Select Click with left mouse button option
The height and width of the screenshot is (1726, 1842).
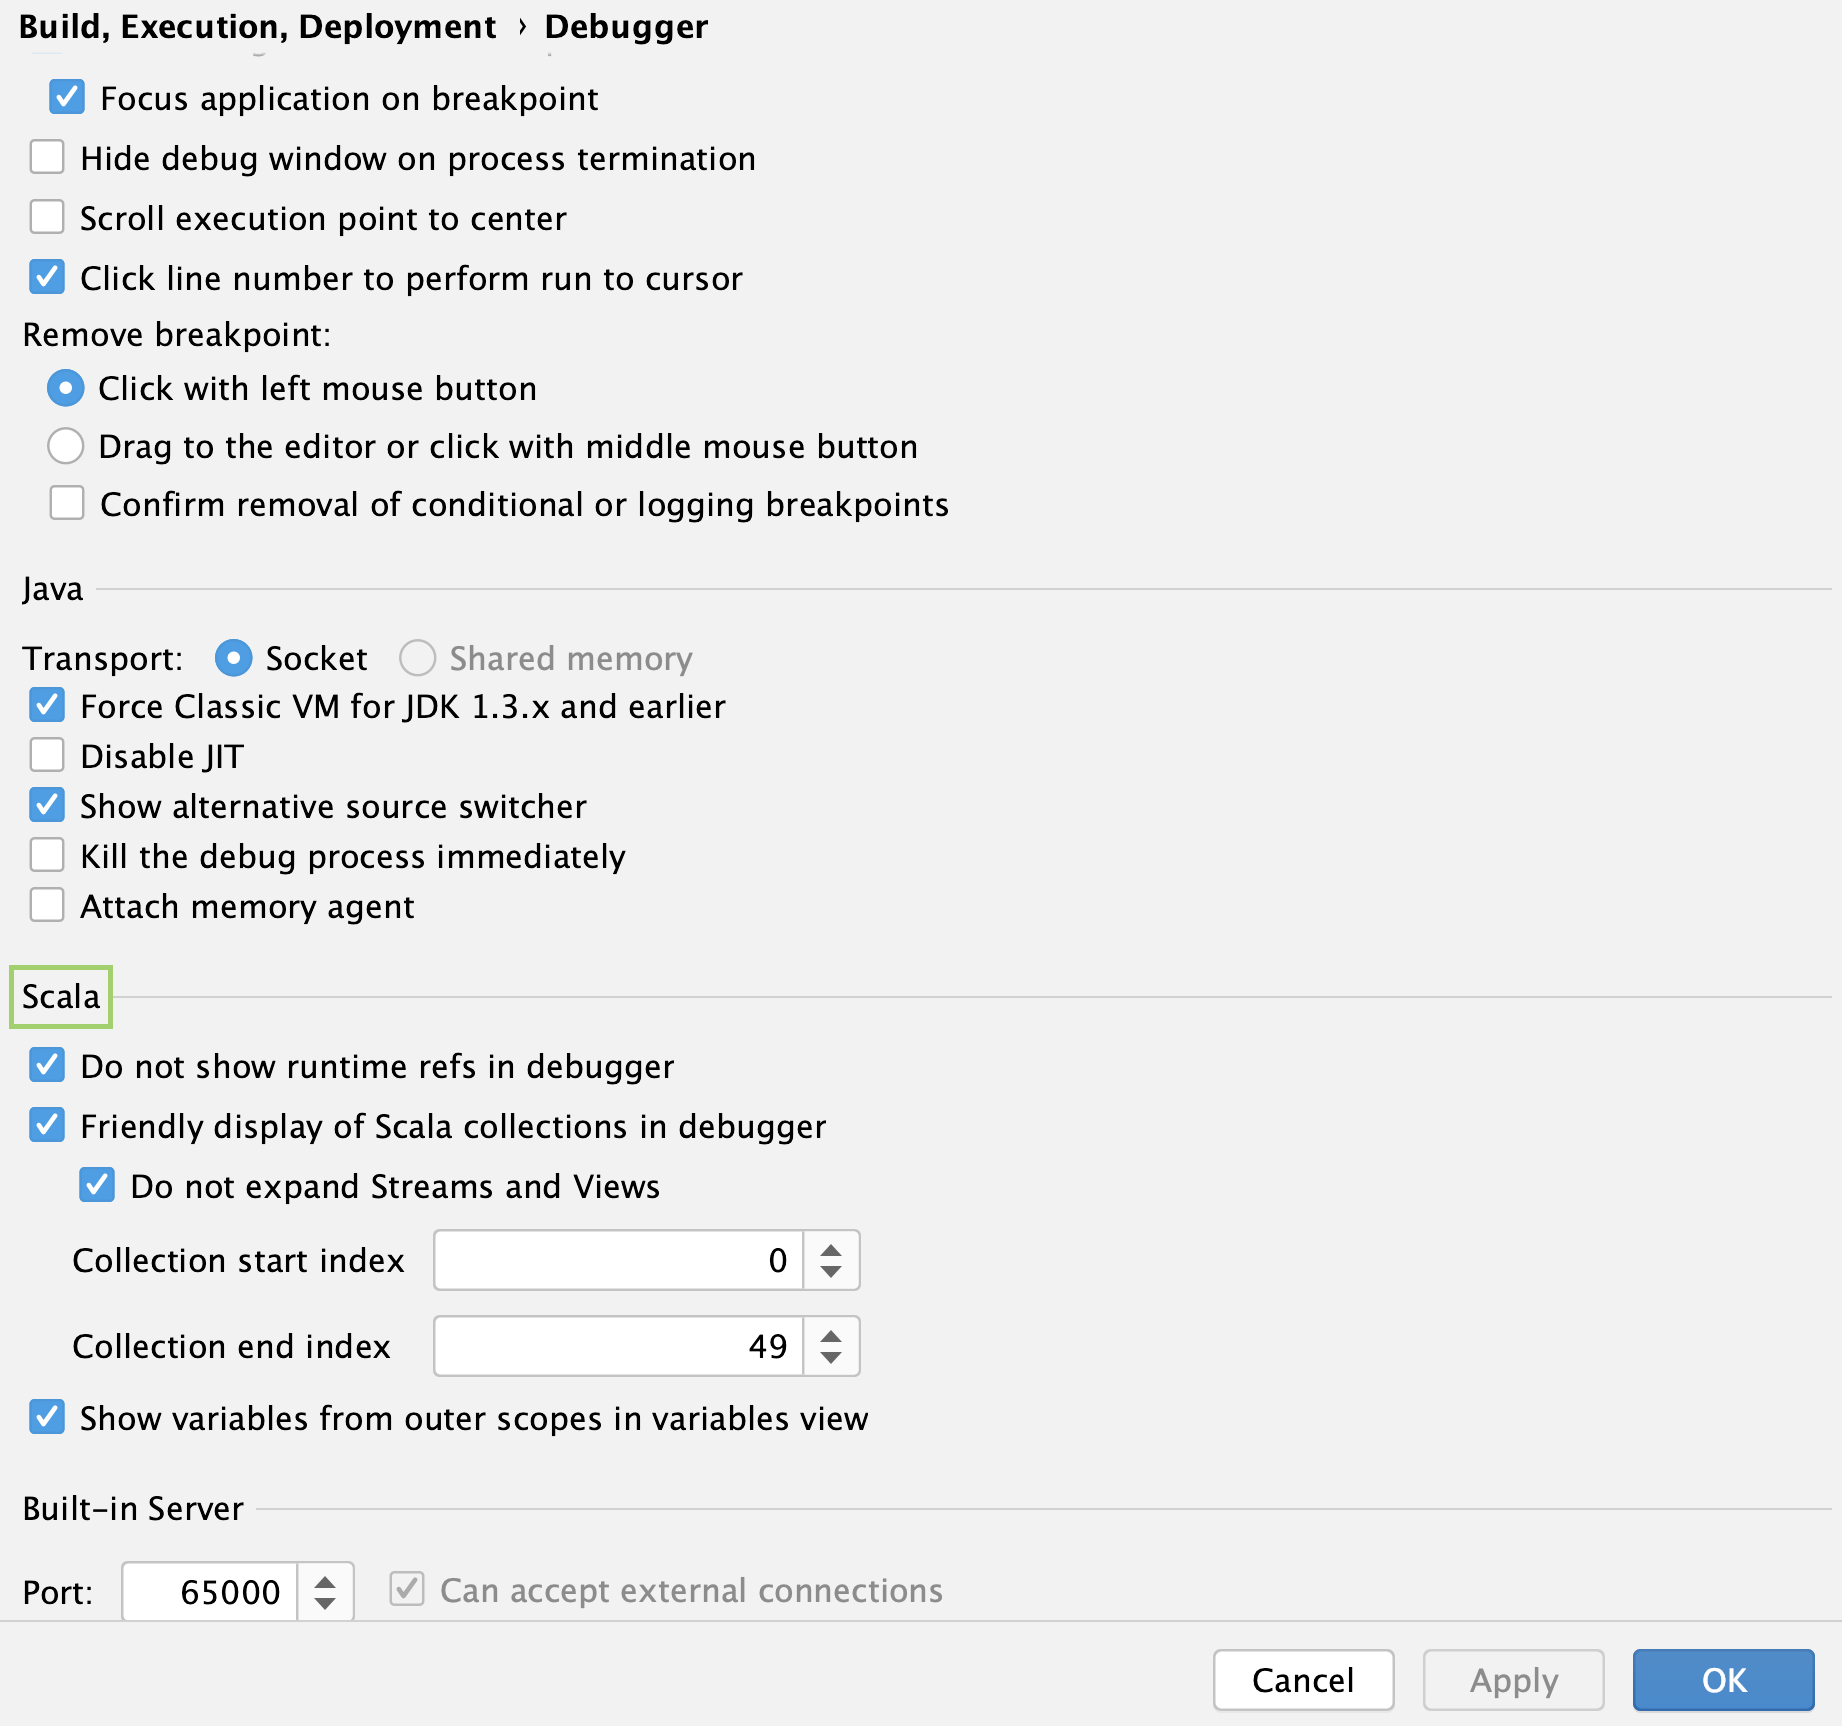(x=65, y=388)
